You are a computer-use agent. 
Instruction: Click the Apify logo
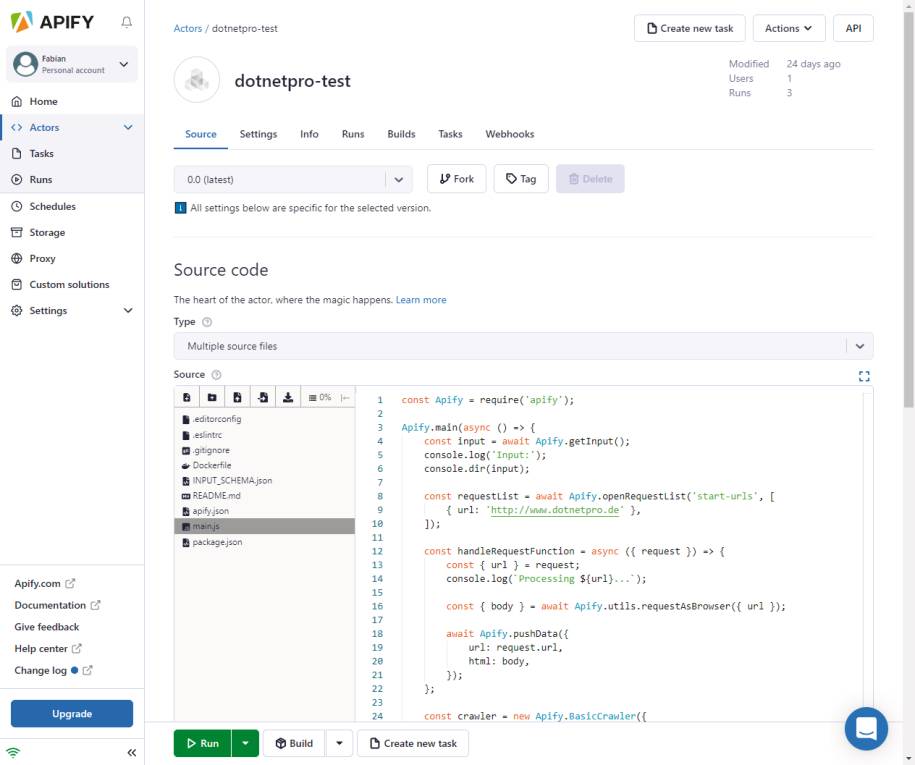pos(53,22)
